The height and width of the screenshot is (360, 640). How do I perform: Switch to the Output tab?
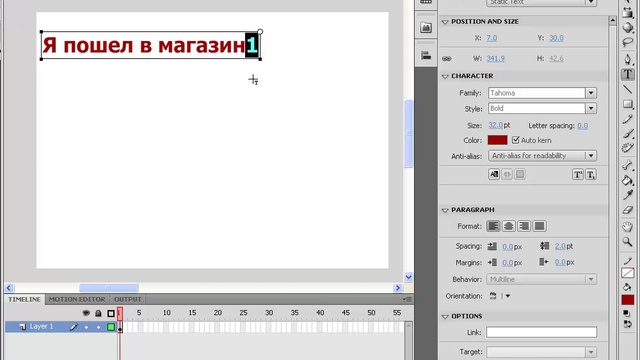(x=128, y=299)
